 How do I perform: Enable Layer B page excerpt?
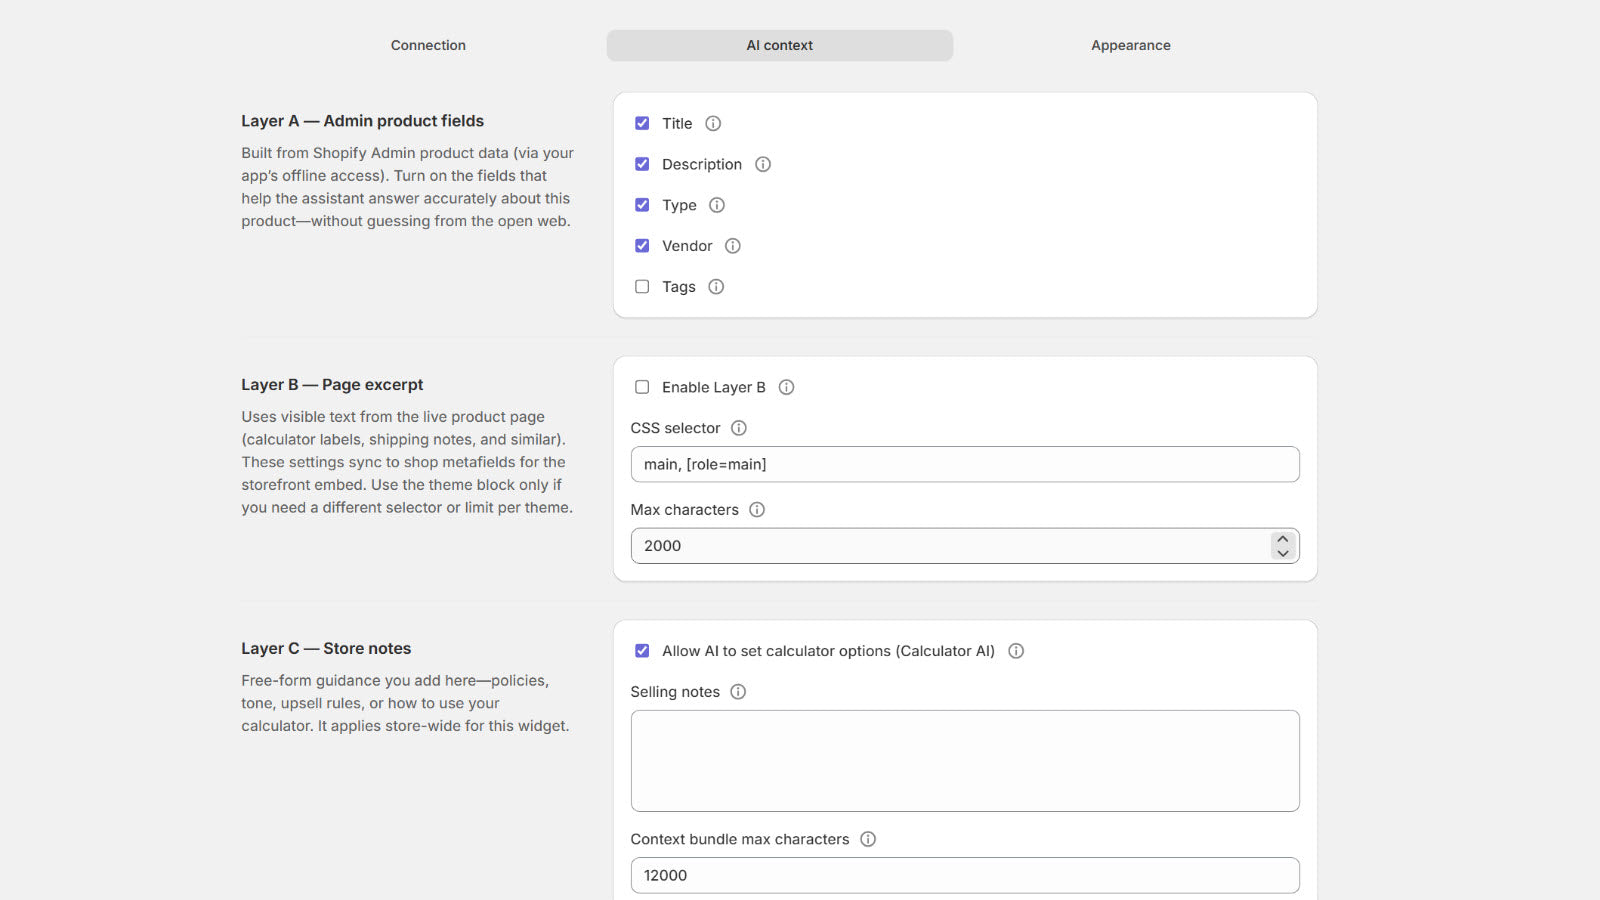tap(641, 387)
